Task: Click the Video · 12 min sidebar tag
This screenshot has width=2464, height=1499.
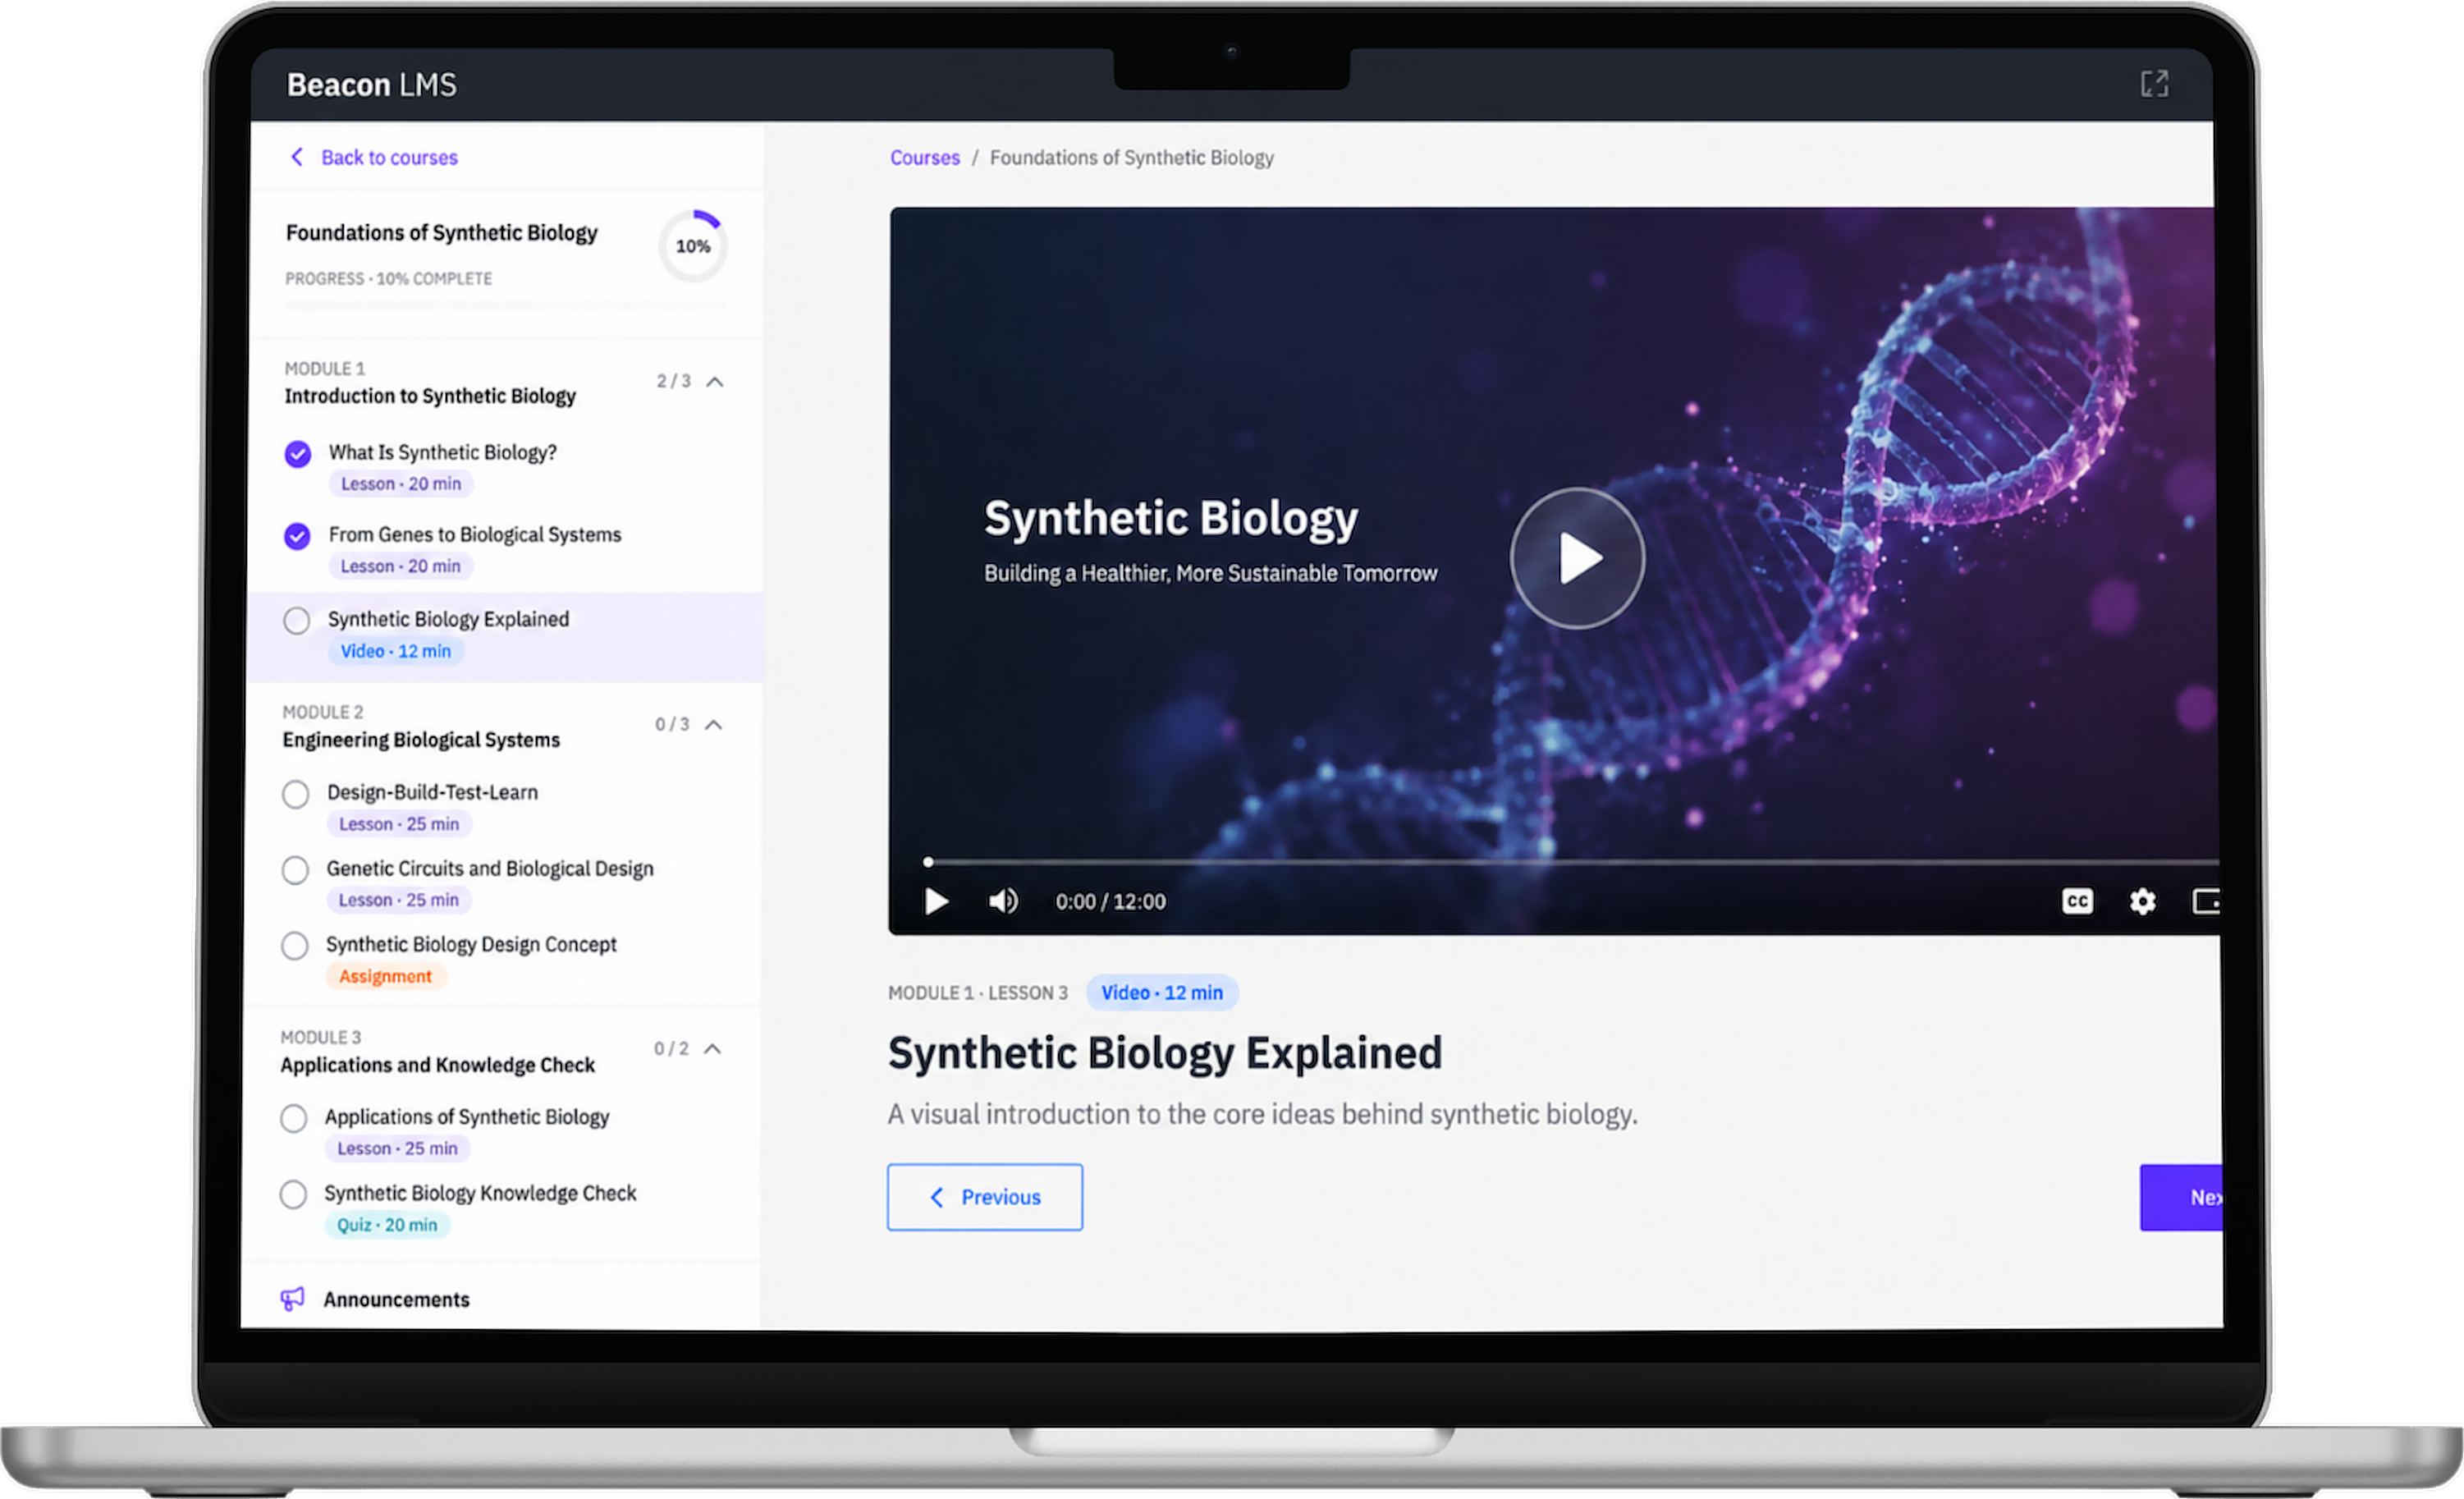Action: (x=396, y=651)
